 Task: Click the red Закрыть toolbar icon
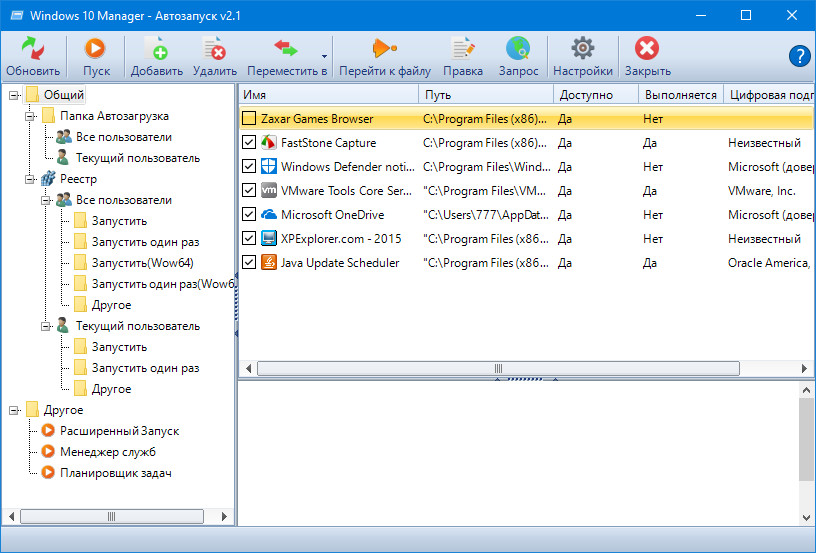pos(647,48)
